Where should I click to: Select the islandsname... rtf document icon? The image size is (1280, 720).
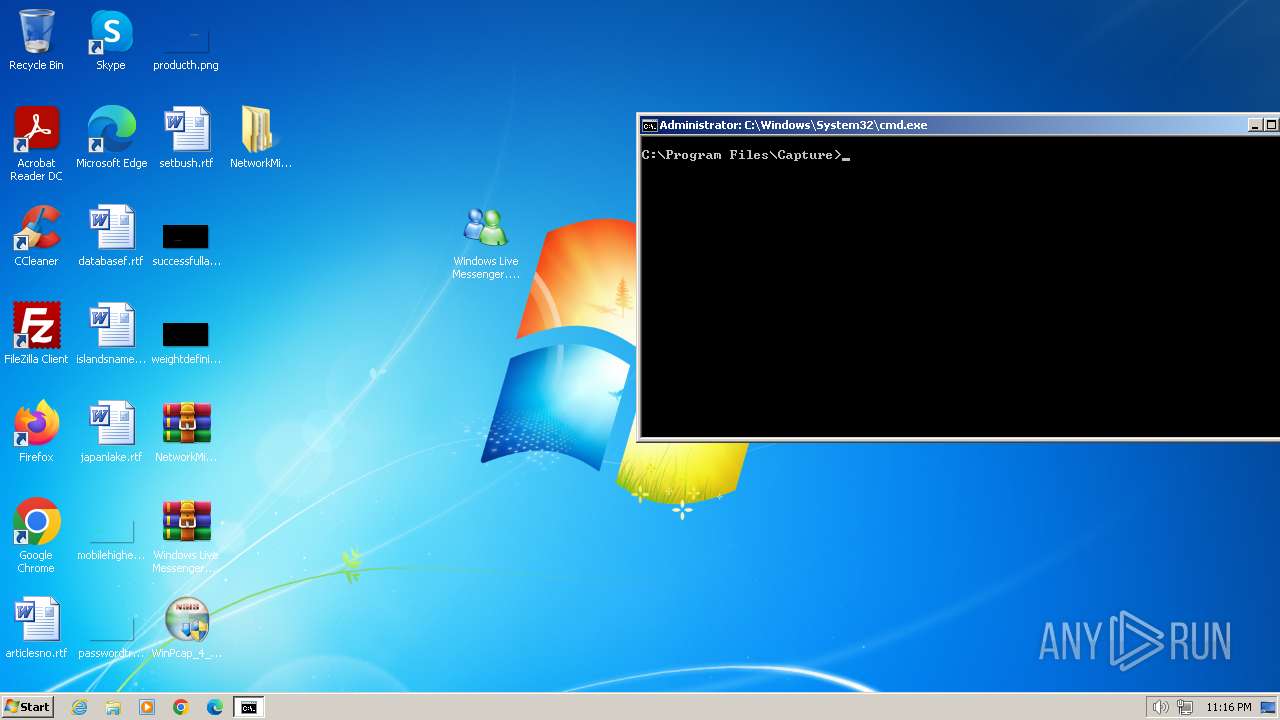point(111,334)
